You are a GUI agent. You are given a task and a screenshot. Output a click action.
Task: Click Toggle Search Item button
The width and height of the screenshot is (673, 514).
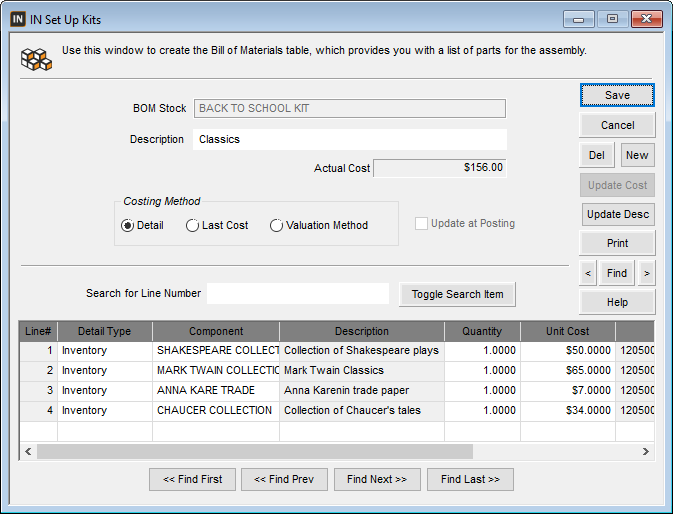coord(457,294)
